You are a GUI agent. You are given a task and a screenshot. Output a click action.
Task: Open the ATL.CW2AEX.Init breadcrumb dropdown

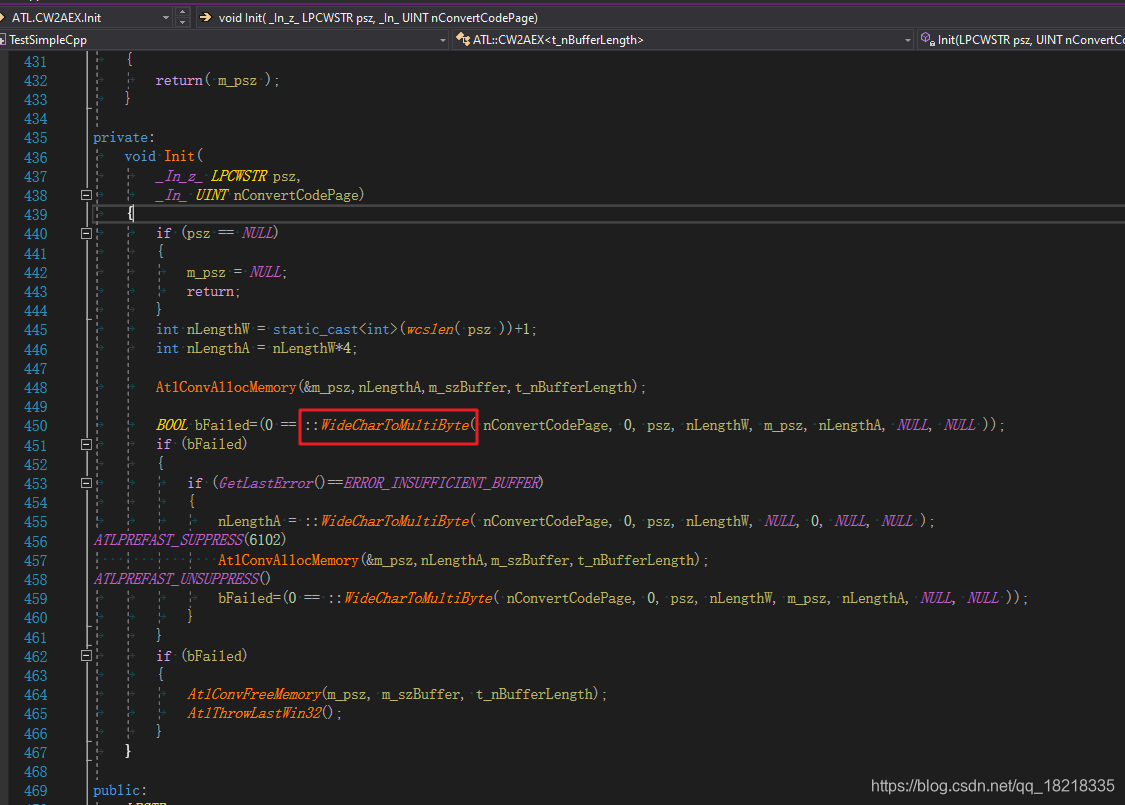[x=166, y=17]
